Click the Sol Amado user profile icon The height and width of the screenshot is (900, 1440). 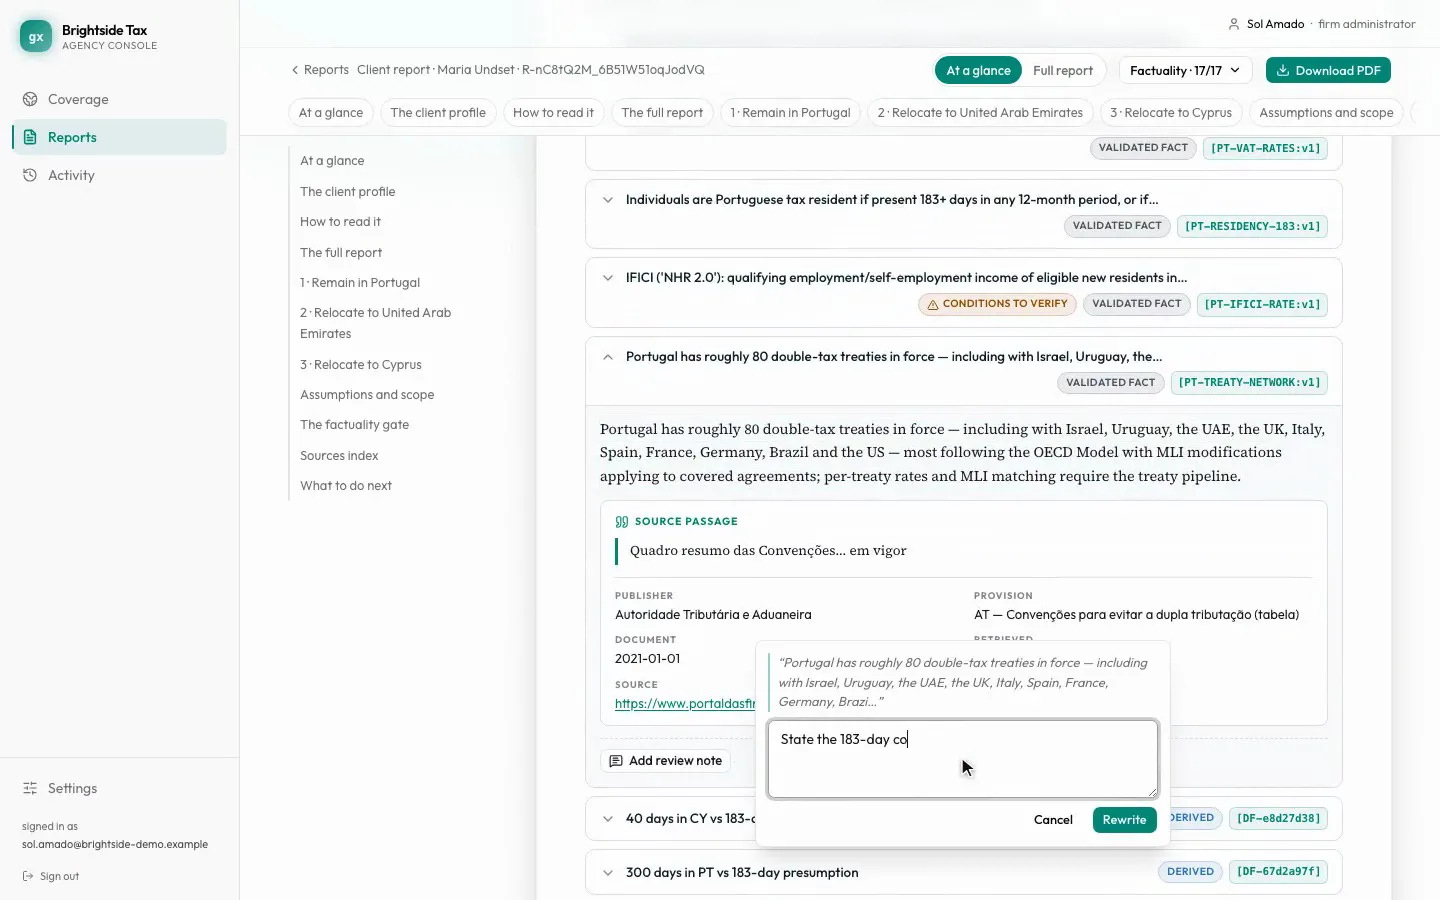click(x=1234, y=24)
